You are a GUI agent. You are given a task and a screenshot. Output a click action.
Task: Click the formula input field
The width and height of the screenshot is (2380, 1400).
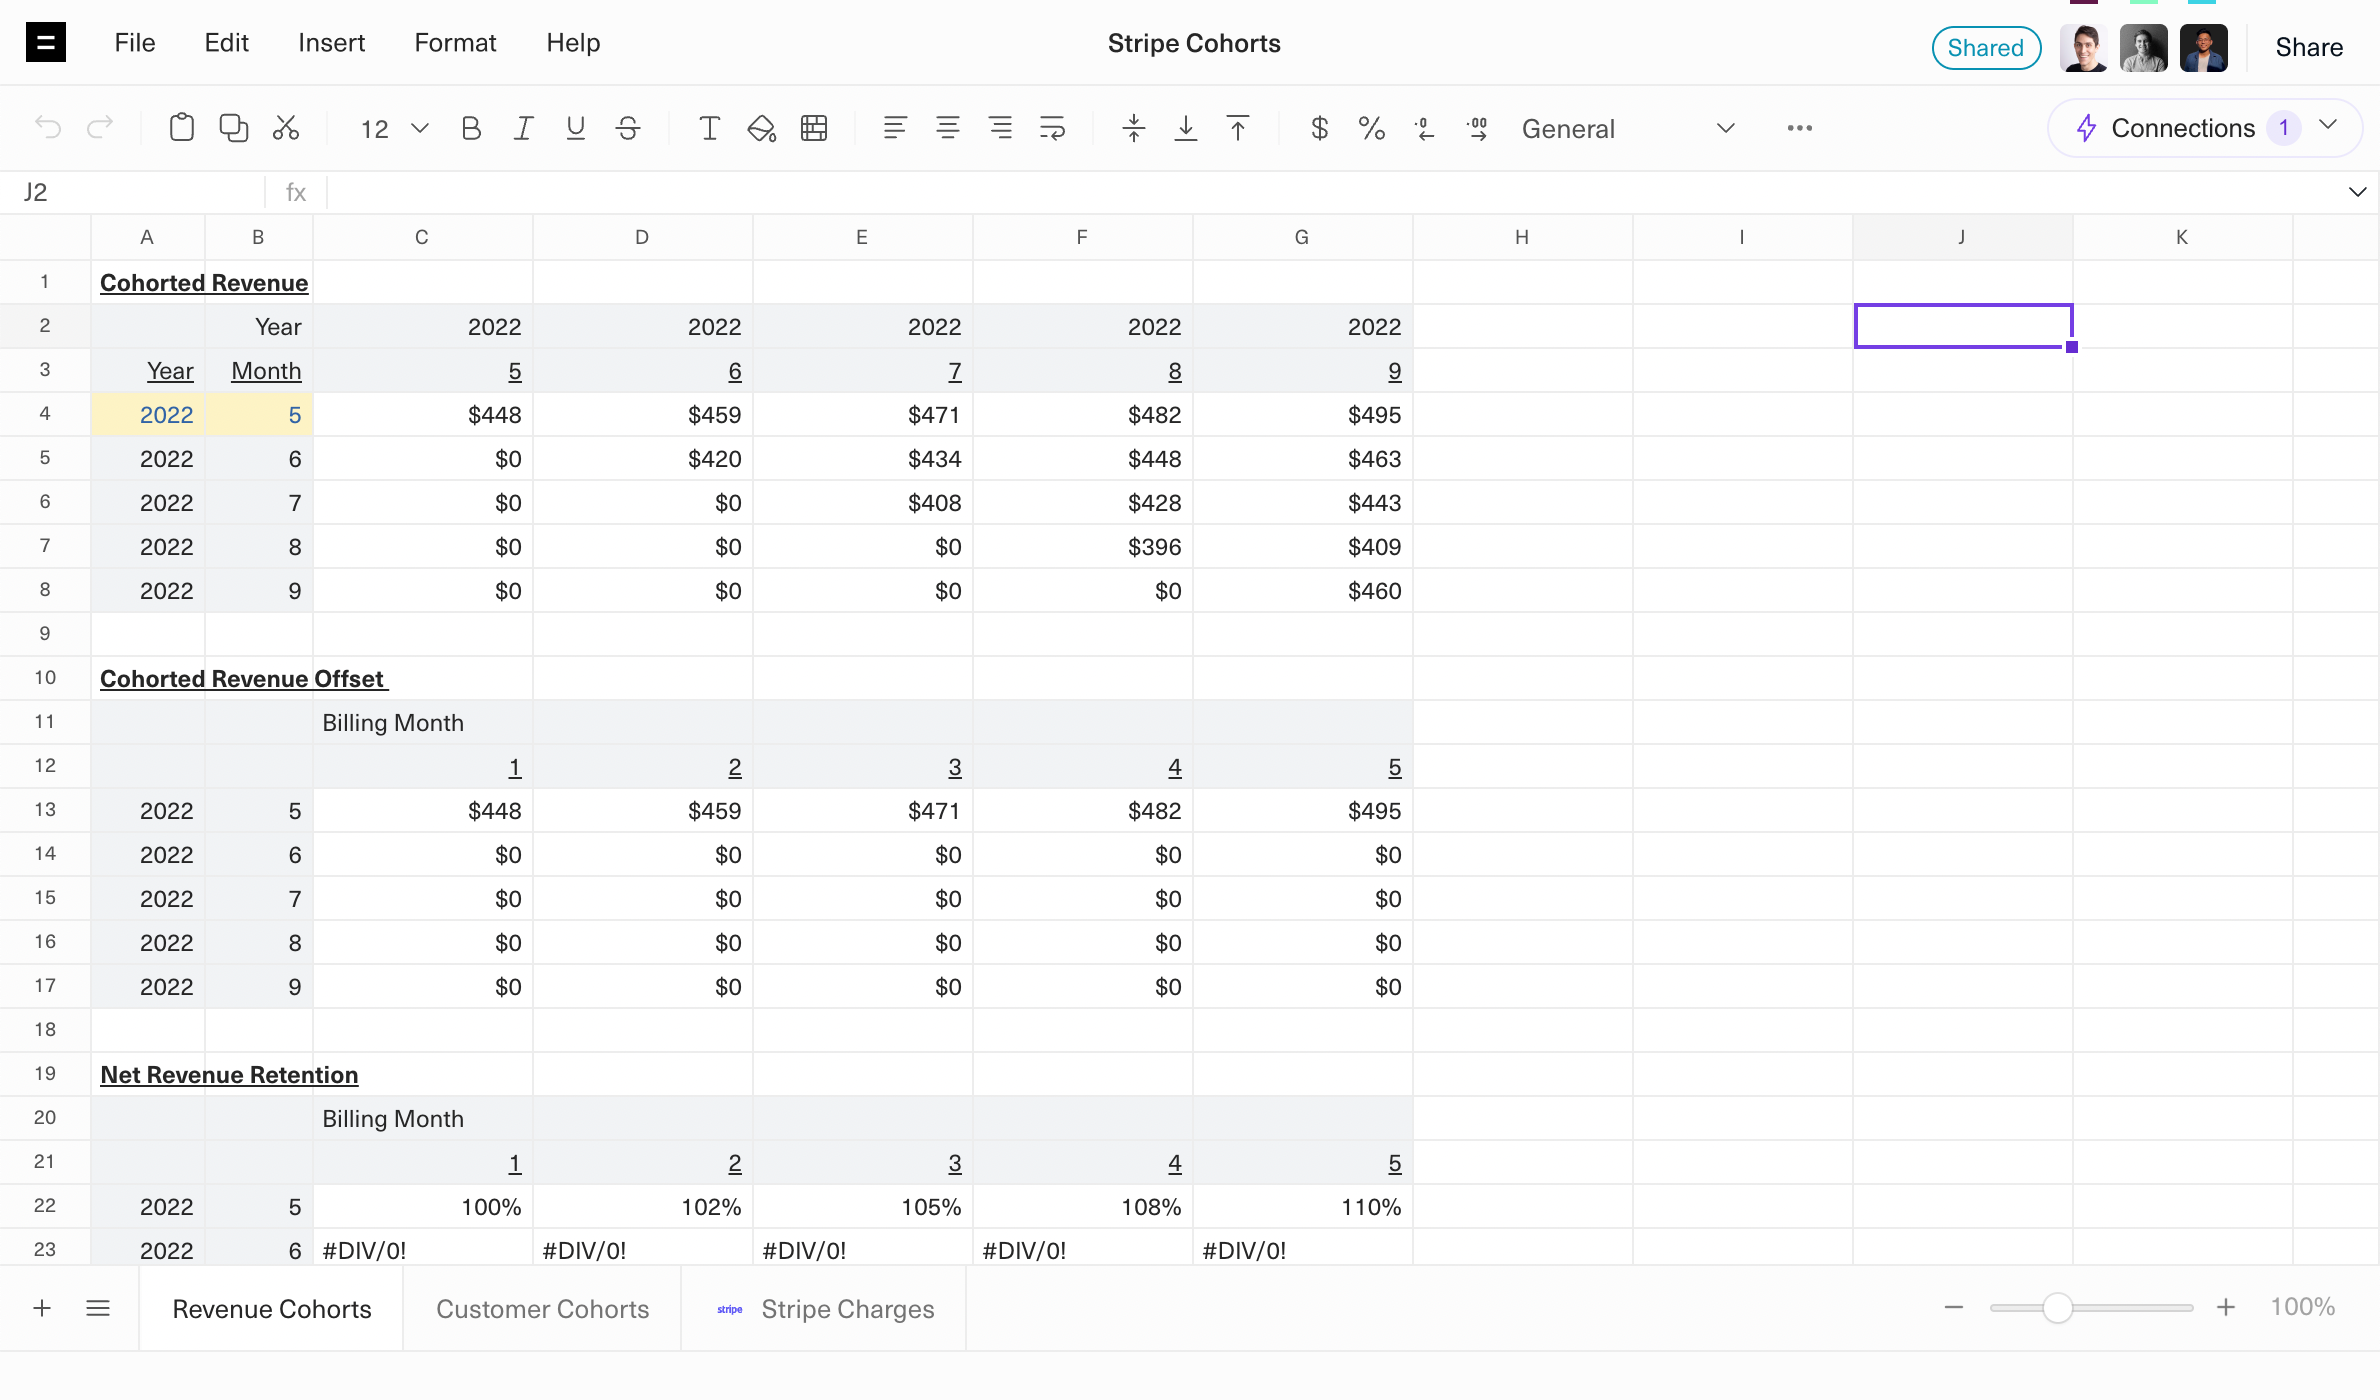coord(1300,192)
